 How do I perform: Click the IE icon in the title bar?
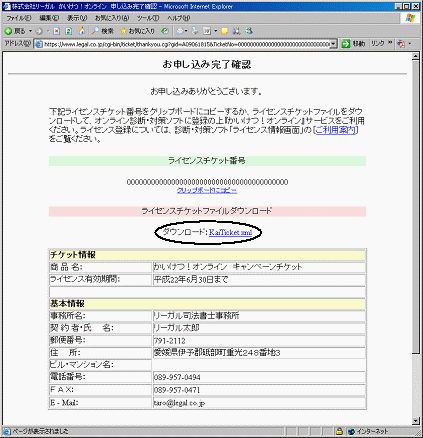coord(6,6)
